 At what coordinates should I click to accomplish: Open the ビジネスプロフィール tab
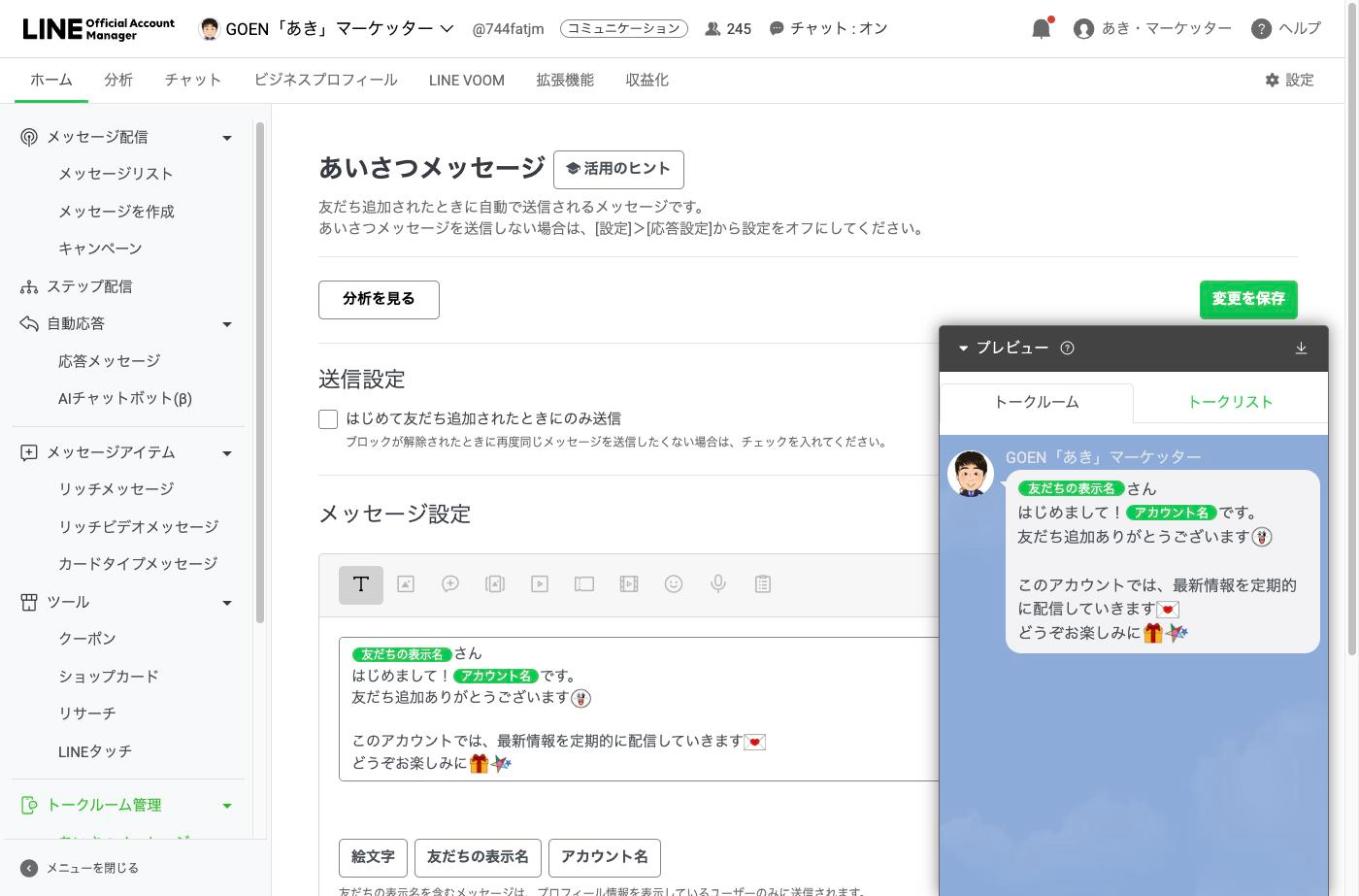tap(326, 80)
